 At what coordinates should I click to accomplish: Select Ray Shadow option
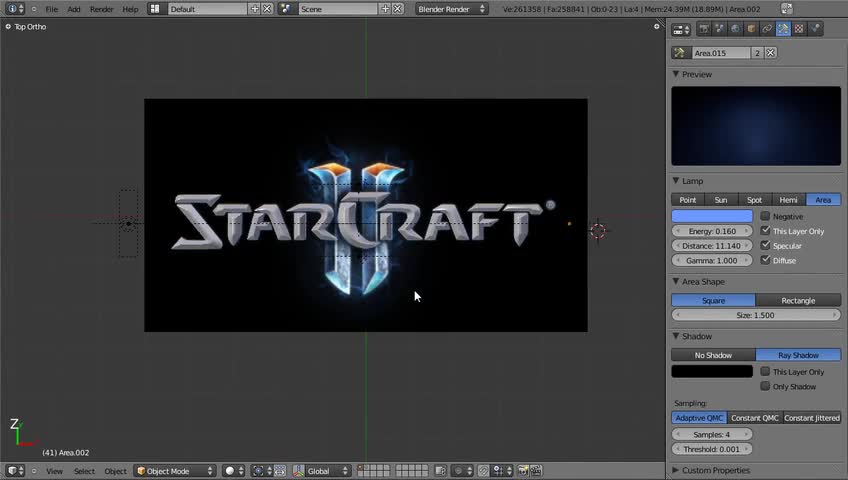(798, 355)
